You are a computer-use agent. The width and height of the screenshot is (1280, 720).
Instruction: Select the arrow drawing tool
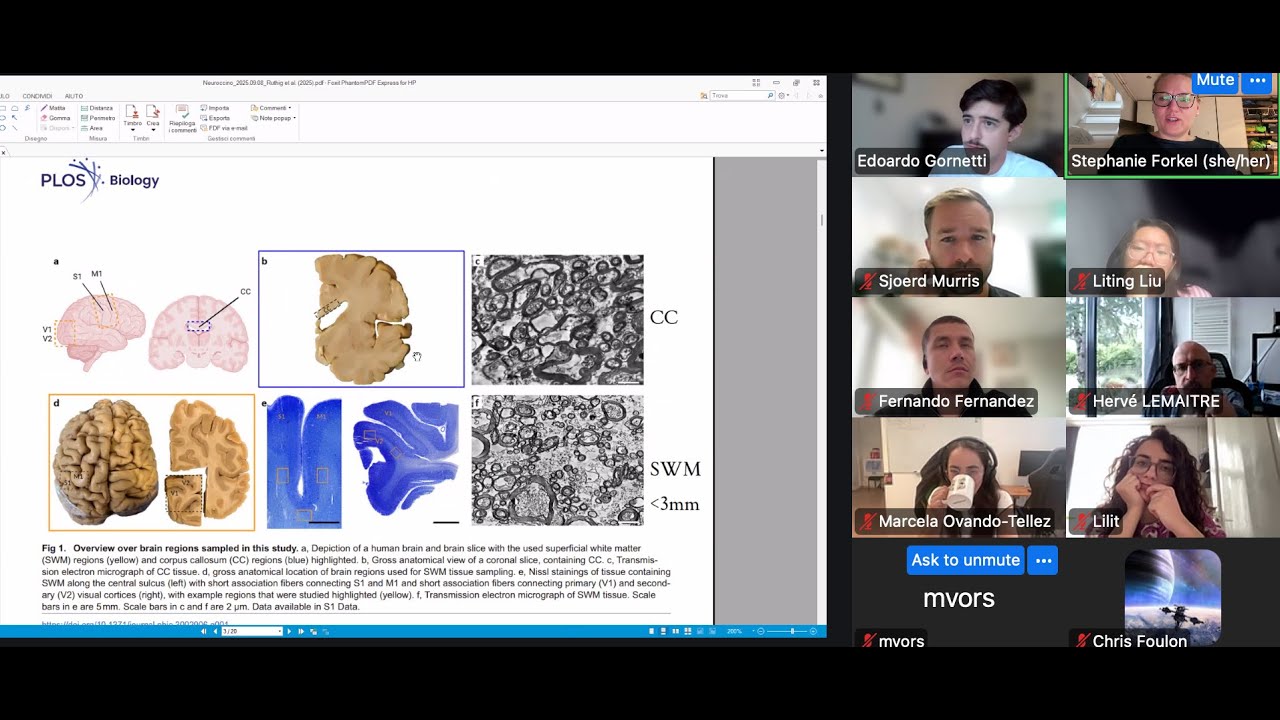(x=15, y=118)
